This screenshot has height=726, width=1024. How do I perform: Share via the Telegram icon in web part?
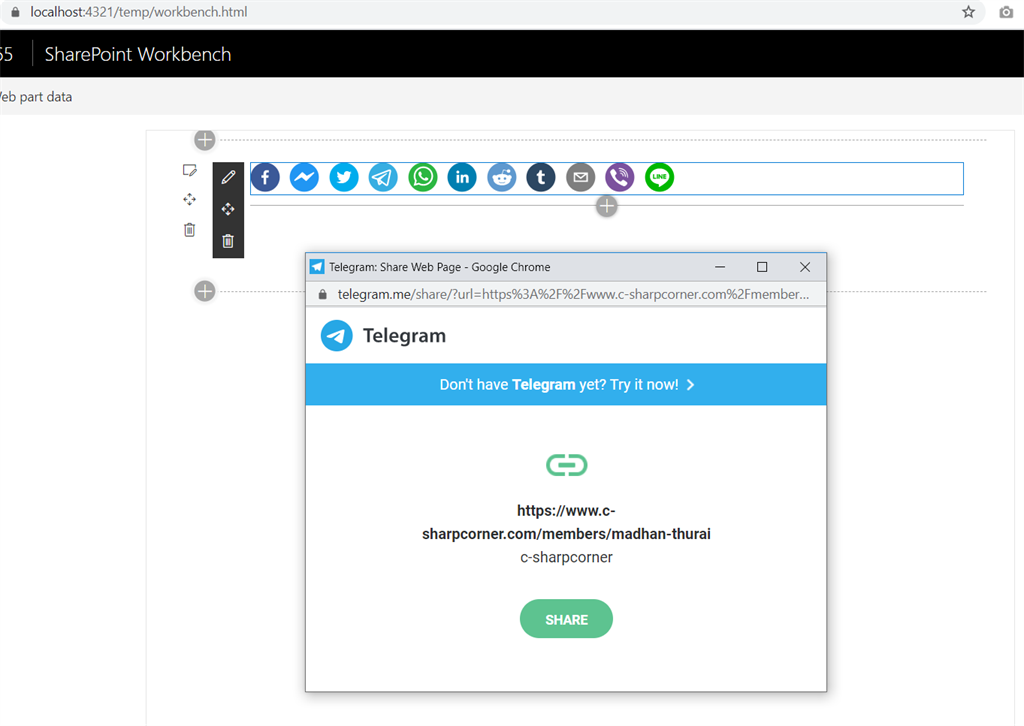(383, 178)
